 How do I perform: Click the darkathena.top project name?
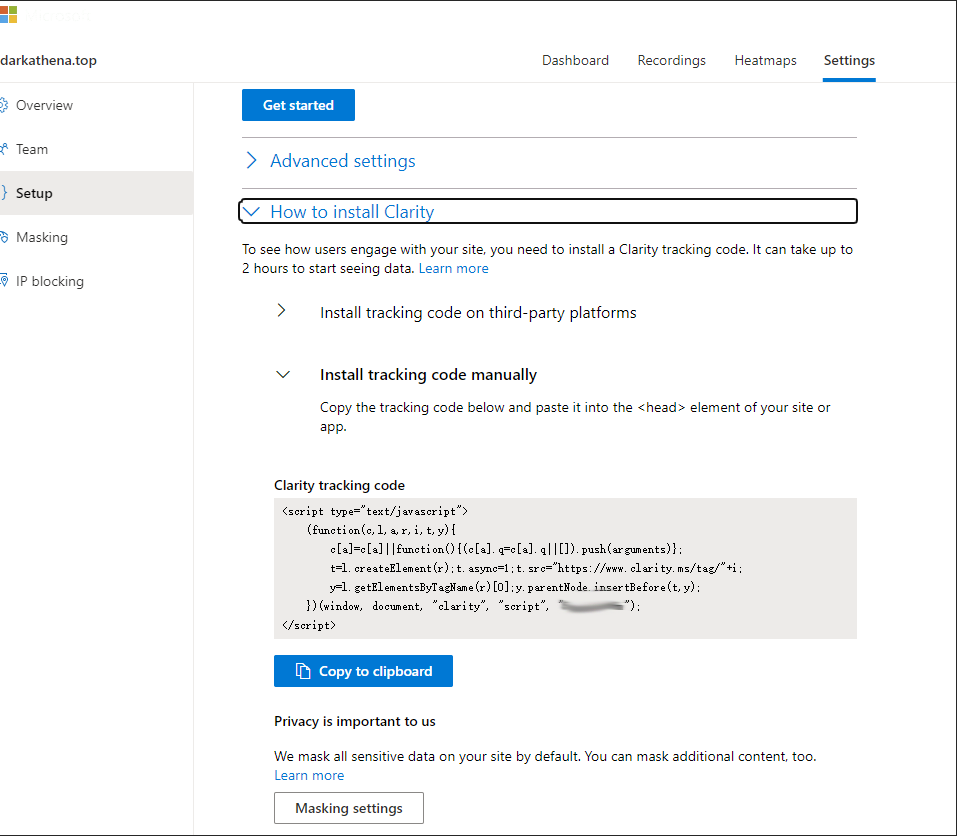pyautogui.click(x=48, y=60)
